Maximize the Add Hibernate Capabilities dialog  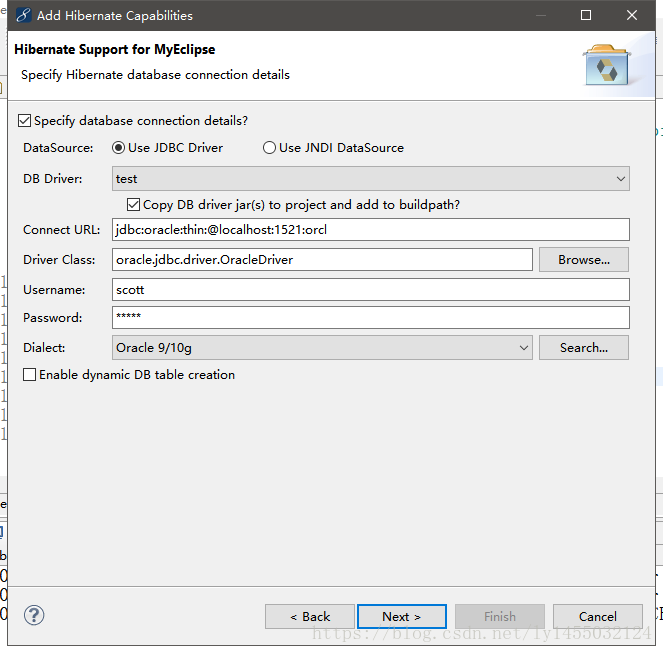(x=586, y=15)
